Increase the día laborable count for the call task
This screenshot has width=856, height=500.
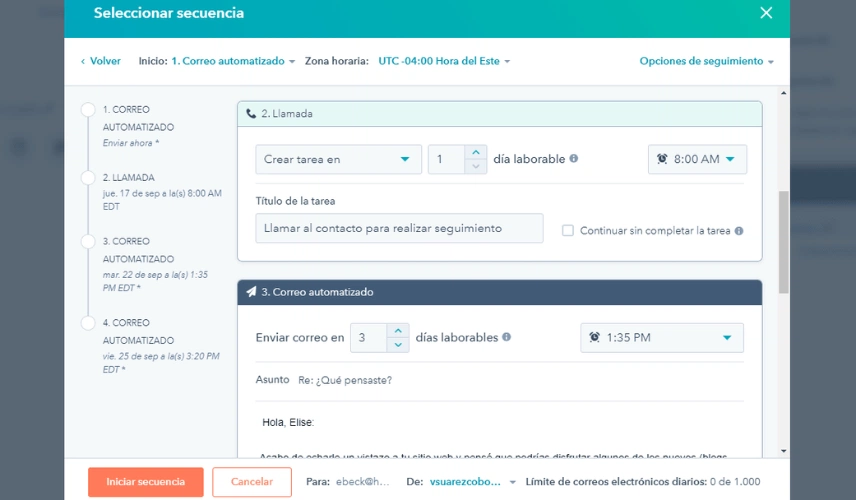point(476,152)
